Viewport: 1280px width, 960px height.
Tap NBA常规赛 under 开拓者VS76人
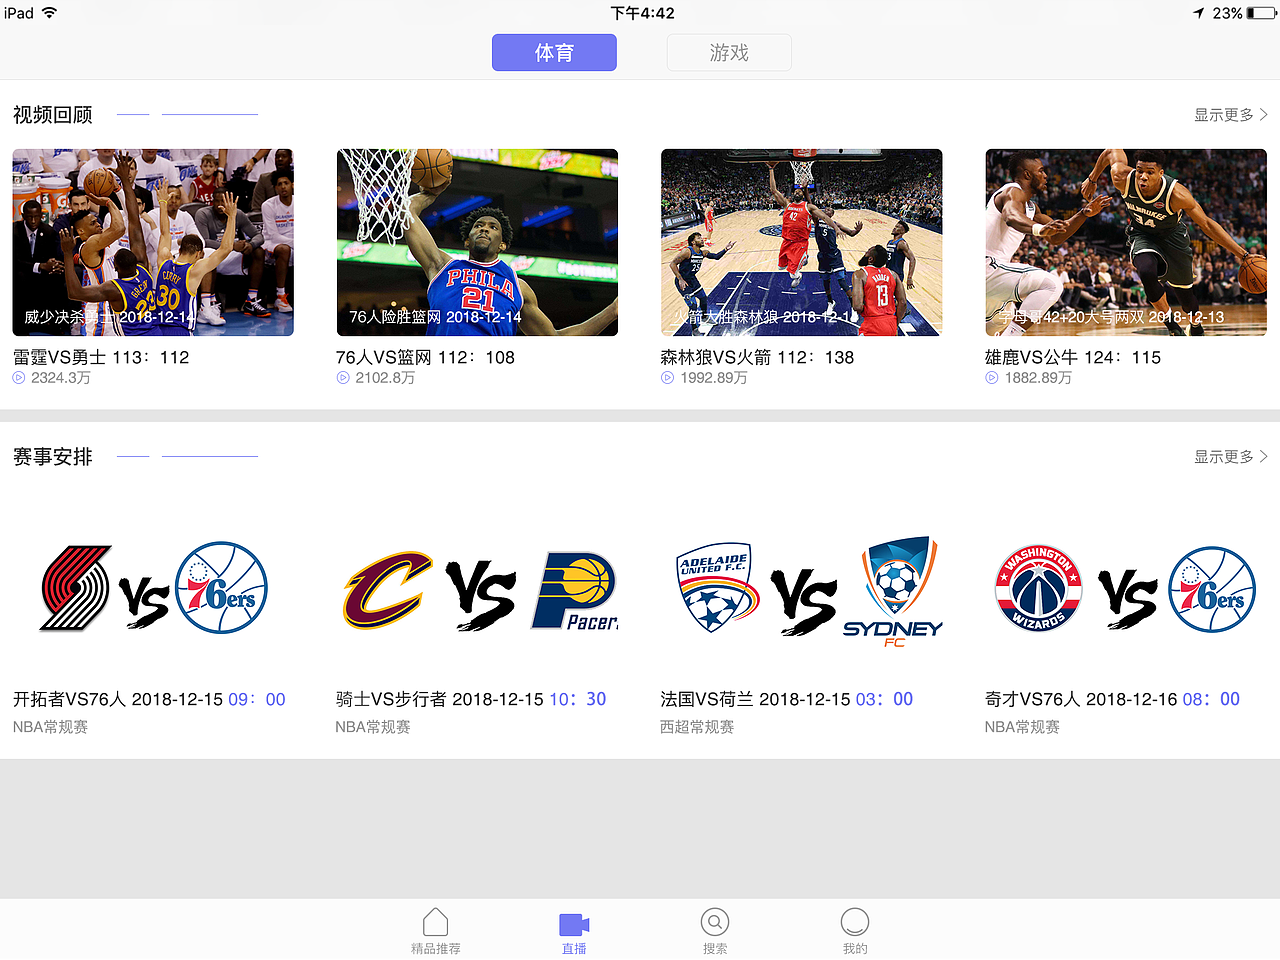pyautogui.click(x=50, y=727)
